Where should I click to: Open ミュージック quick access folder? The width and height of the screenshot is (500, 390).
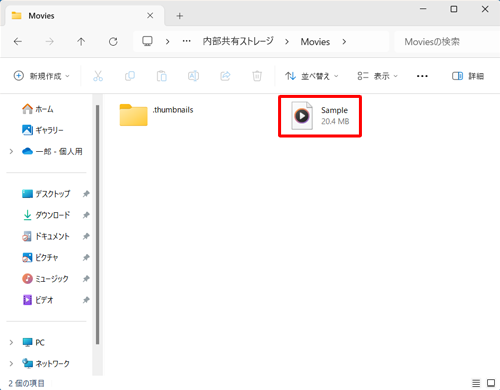pyautogui.click(x=45, y=279)
